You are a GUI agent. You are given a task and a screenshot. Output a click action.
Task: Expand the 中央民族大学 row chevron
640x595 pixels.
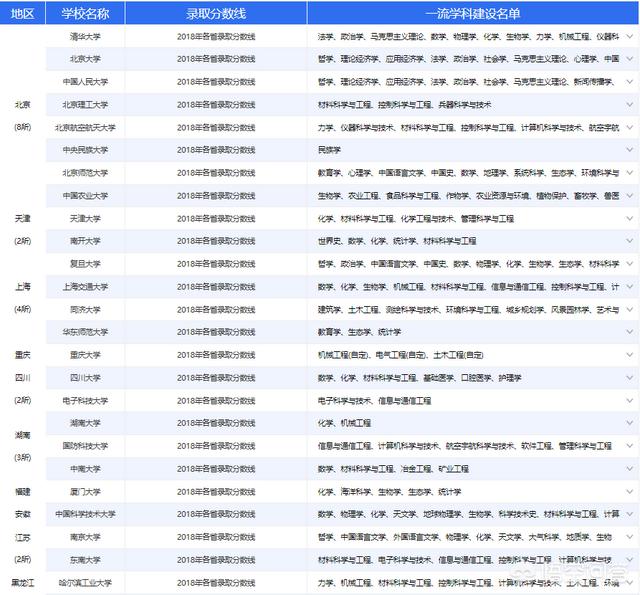[629, 150]
